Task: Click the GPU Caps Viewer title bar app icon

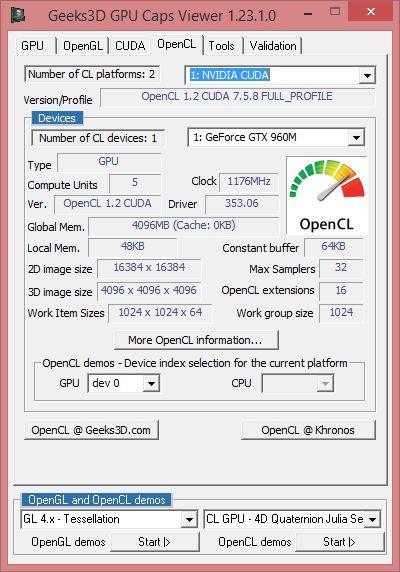Action: click(18, 15)
